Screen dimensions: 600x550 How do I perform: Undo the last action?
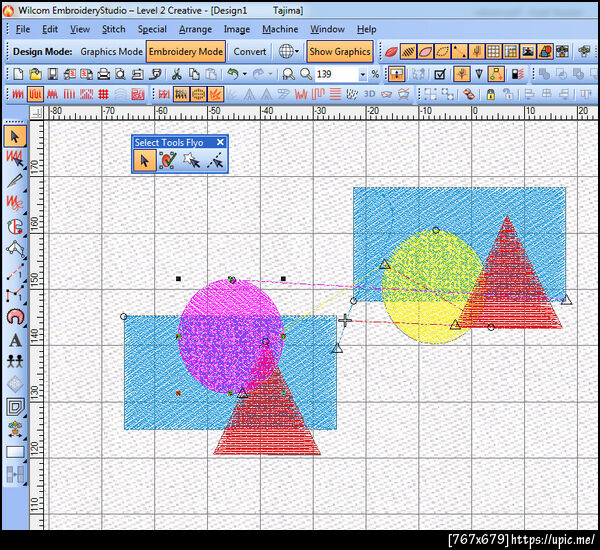coord(232,74)
